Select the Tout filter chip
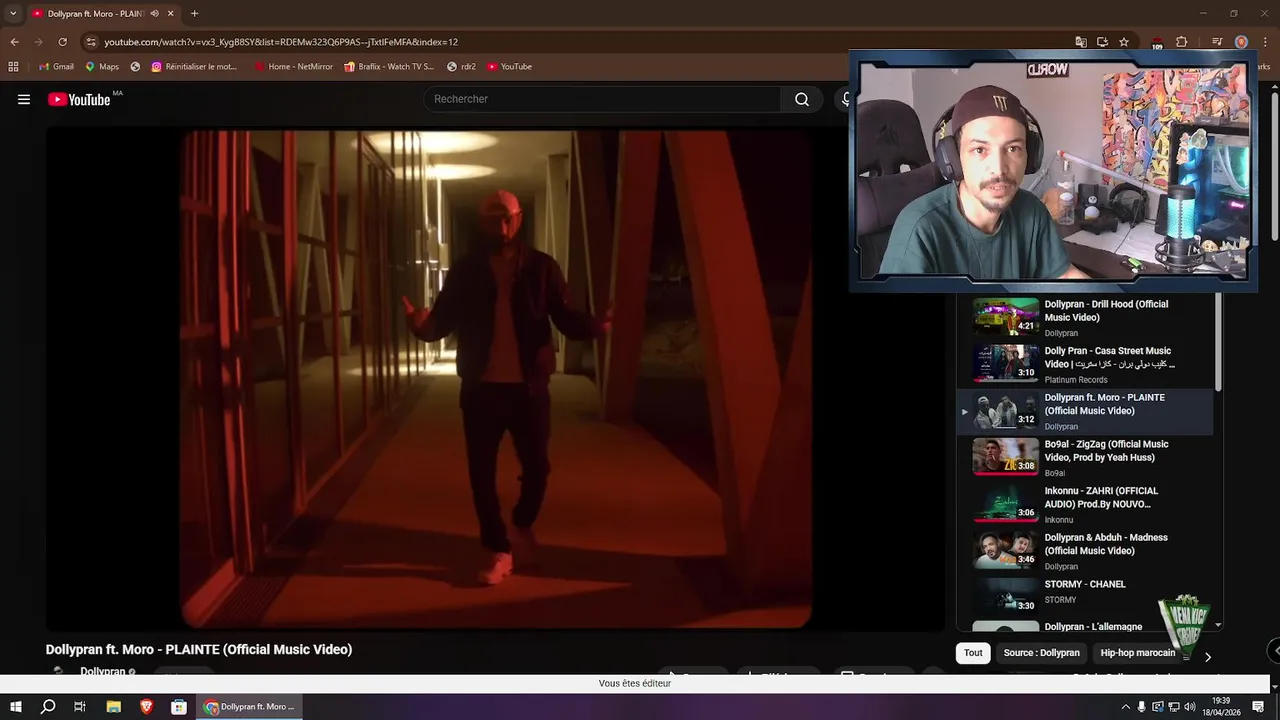Screen dimensions: 1280x720 click(x=973, y=653)
